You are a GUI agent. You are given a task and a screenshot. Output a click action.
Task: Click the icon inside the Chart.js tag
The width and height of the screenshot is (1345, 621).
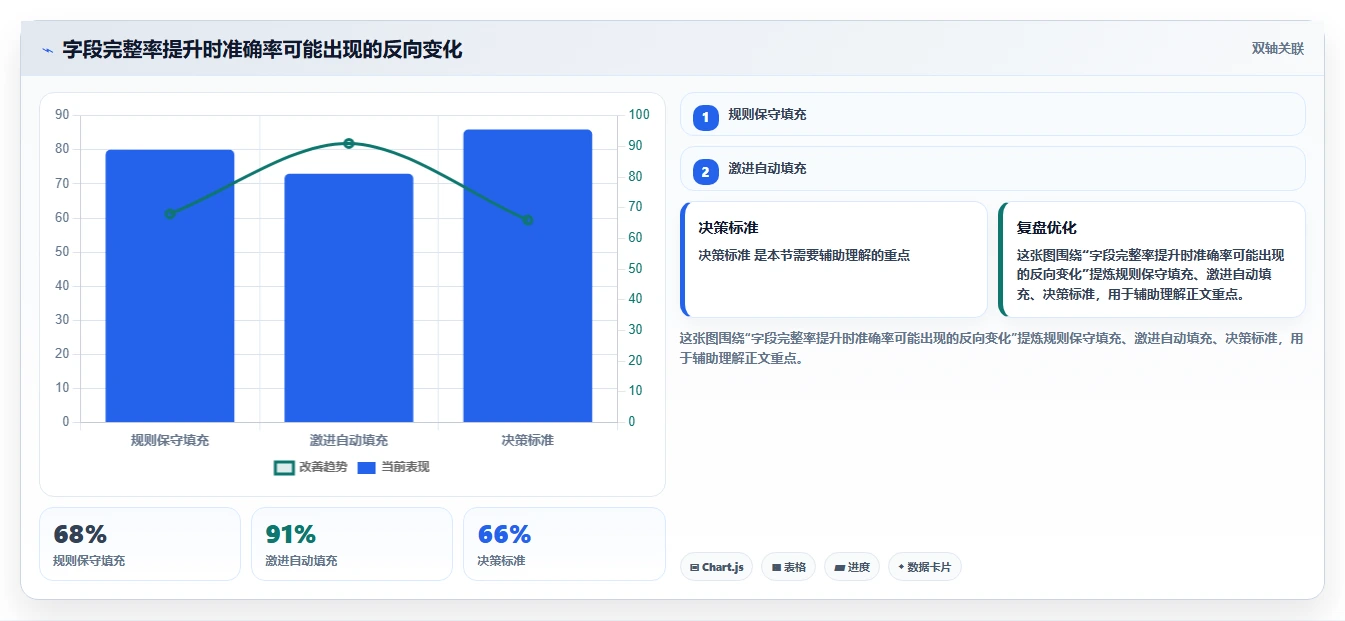pyautogui.click(x=694, y=567)
